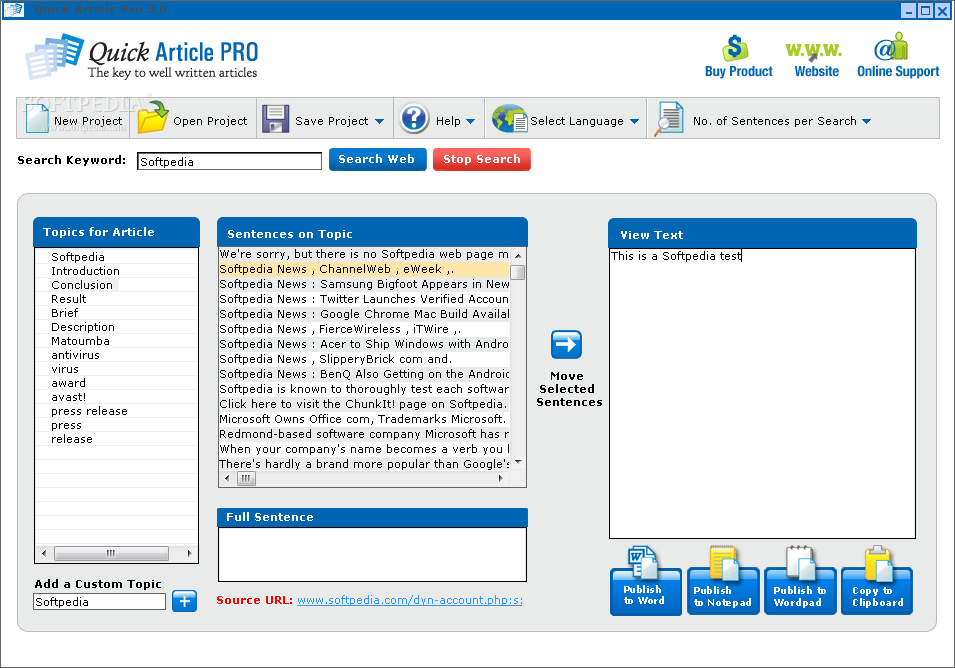Image resolution: width=955 pixels, height=668 pixels.
Task: Select the Introduction topic
Action: tap(85, 271)
